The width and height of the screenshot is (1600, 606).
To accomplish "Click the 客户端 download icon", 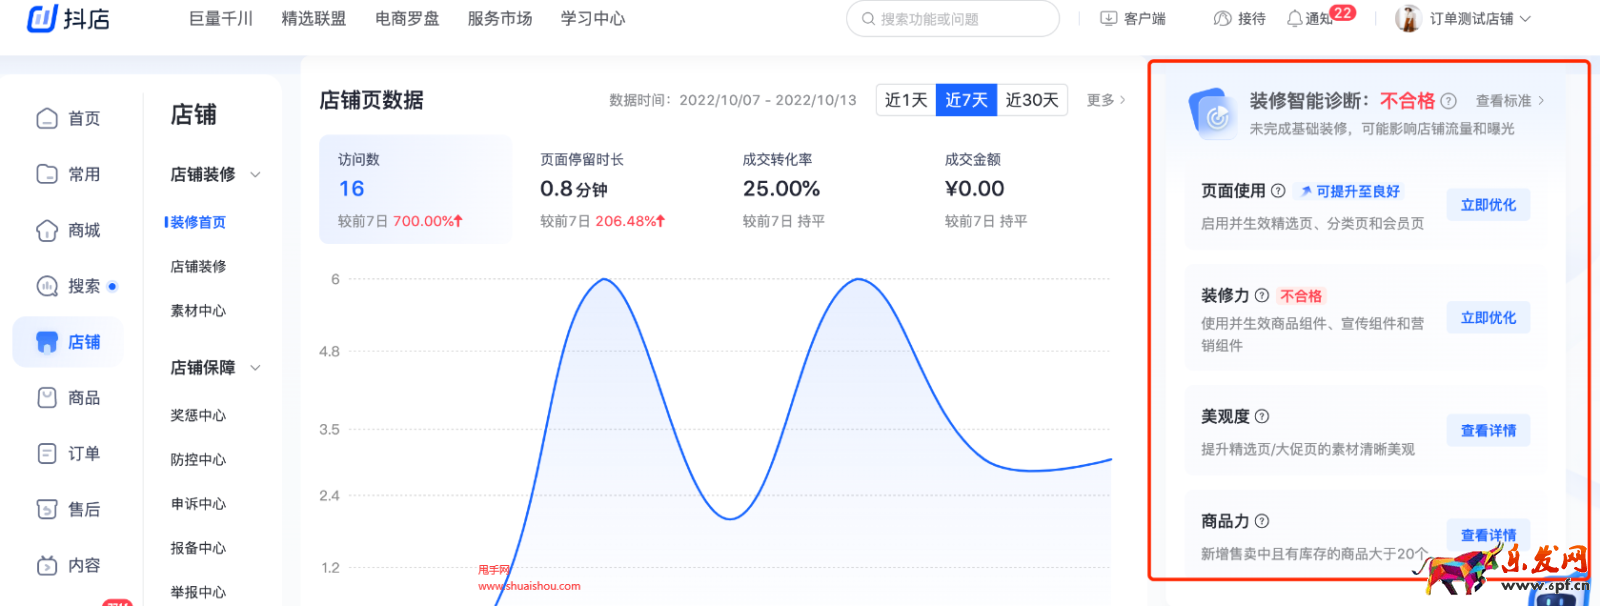I will pos(1108,18).
